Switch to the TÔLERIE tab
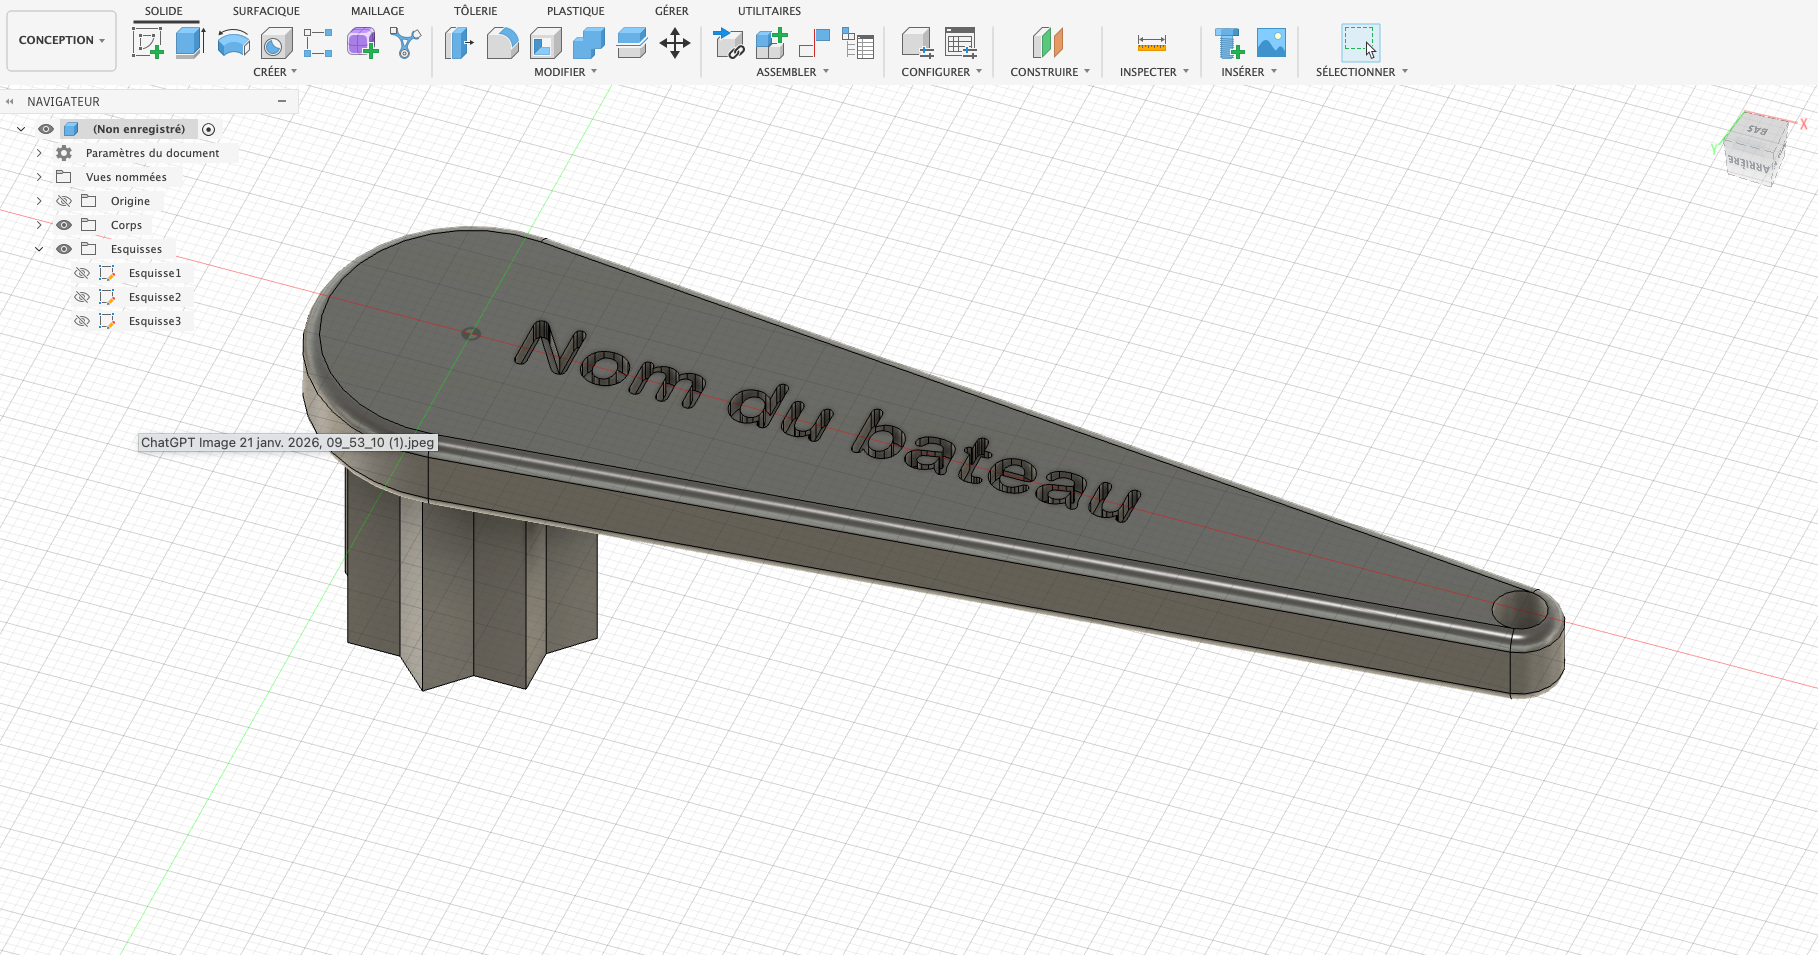The image size is (1818, 955). (x=475, y=11)
